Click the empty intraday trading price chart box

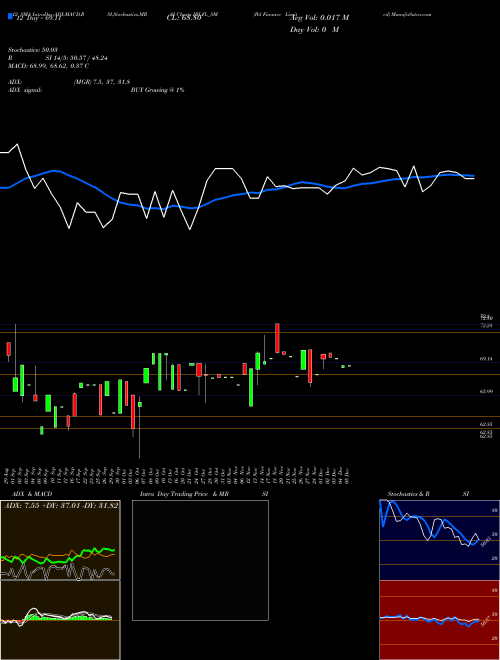click(200, 560)
